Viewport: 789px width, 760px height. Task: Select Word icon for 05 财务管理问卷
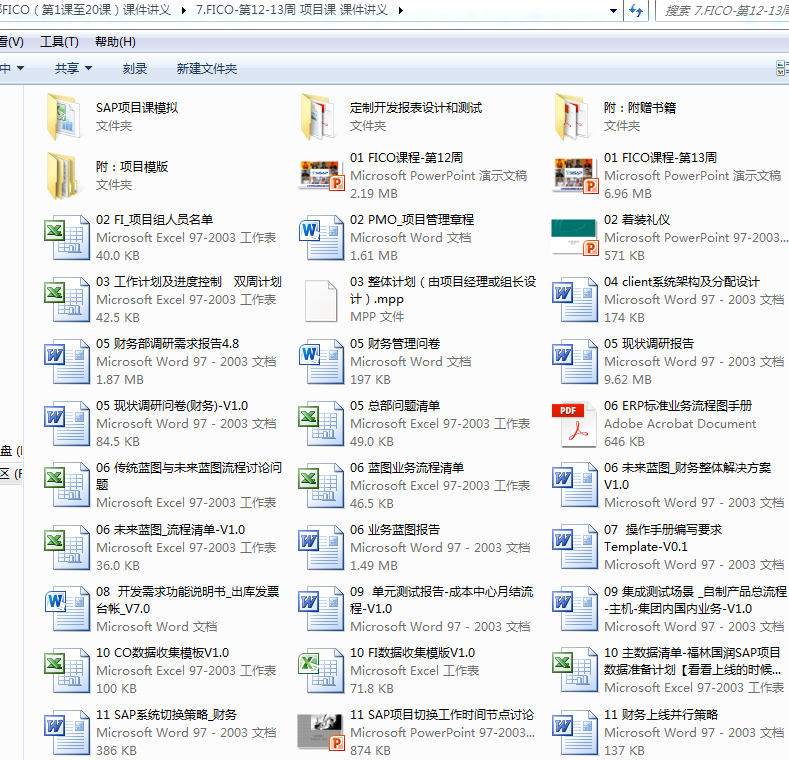pos(321,361)
